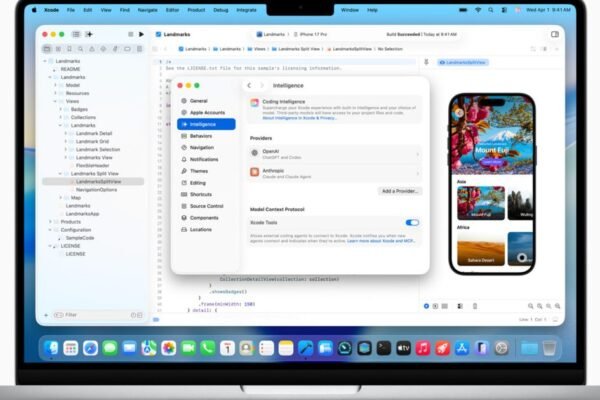The height and width of the screenshot is (400, 600).
Task: Expand the Collections folder
Action: click(60, 118)
